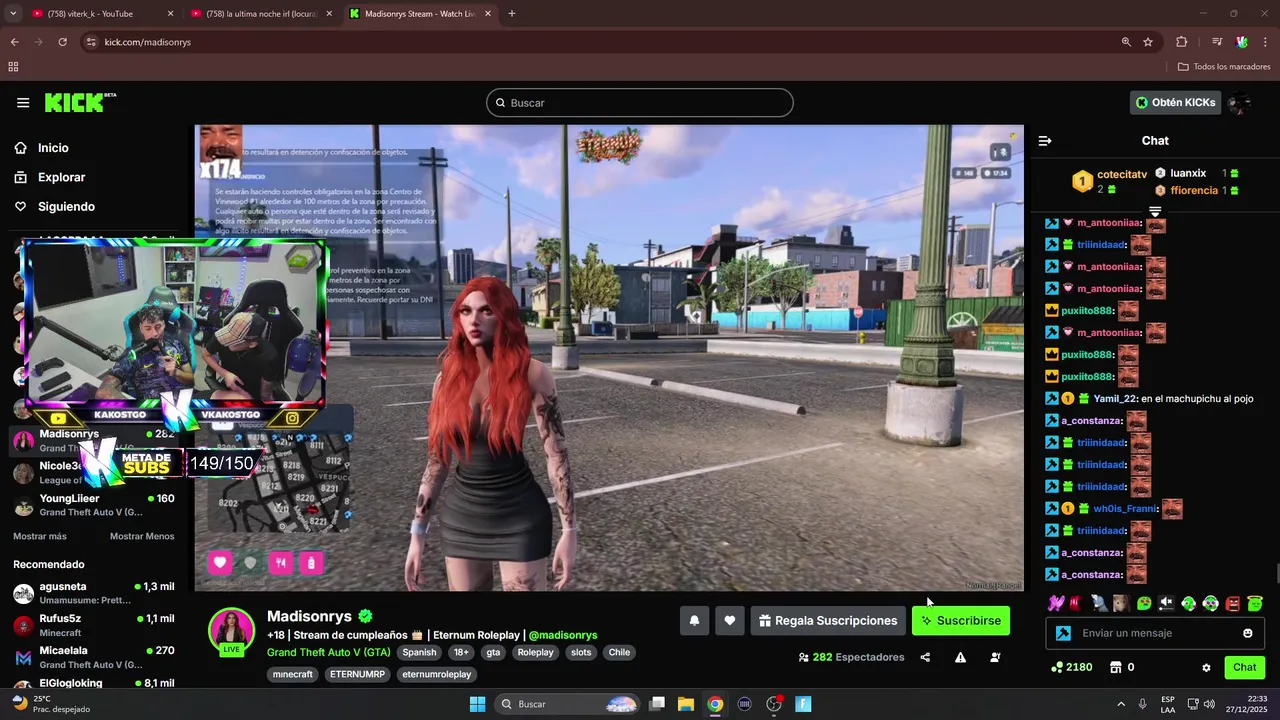Open chat settings gear icon

[x=1206, y=667]
